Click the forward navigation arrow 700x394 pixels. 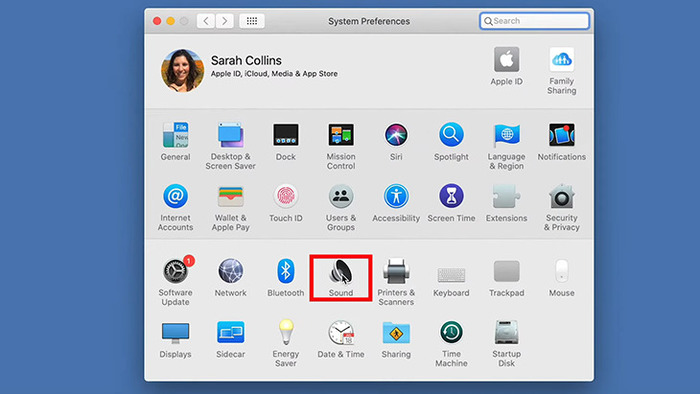point(225,21)
